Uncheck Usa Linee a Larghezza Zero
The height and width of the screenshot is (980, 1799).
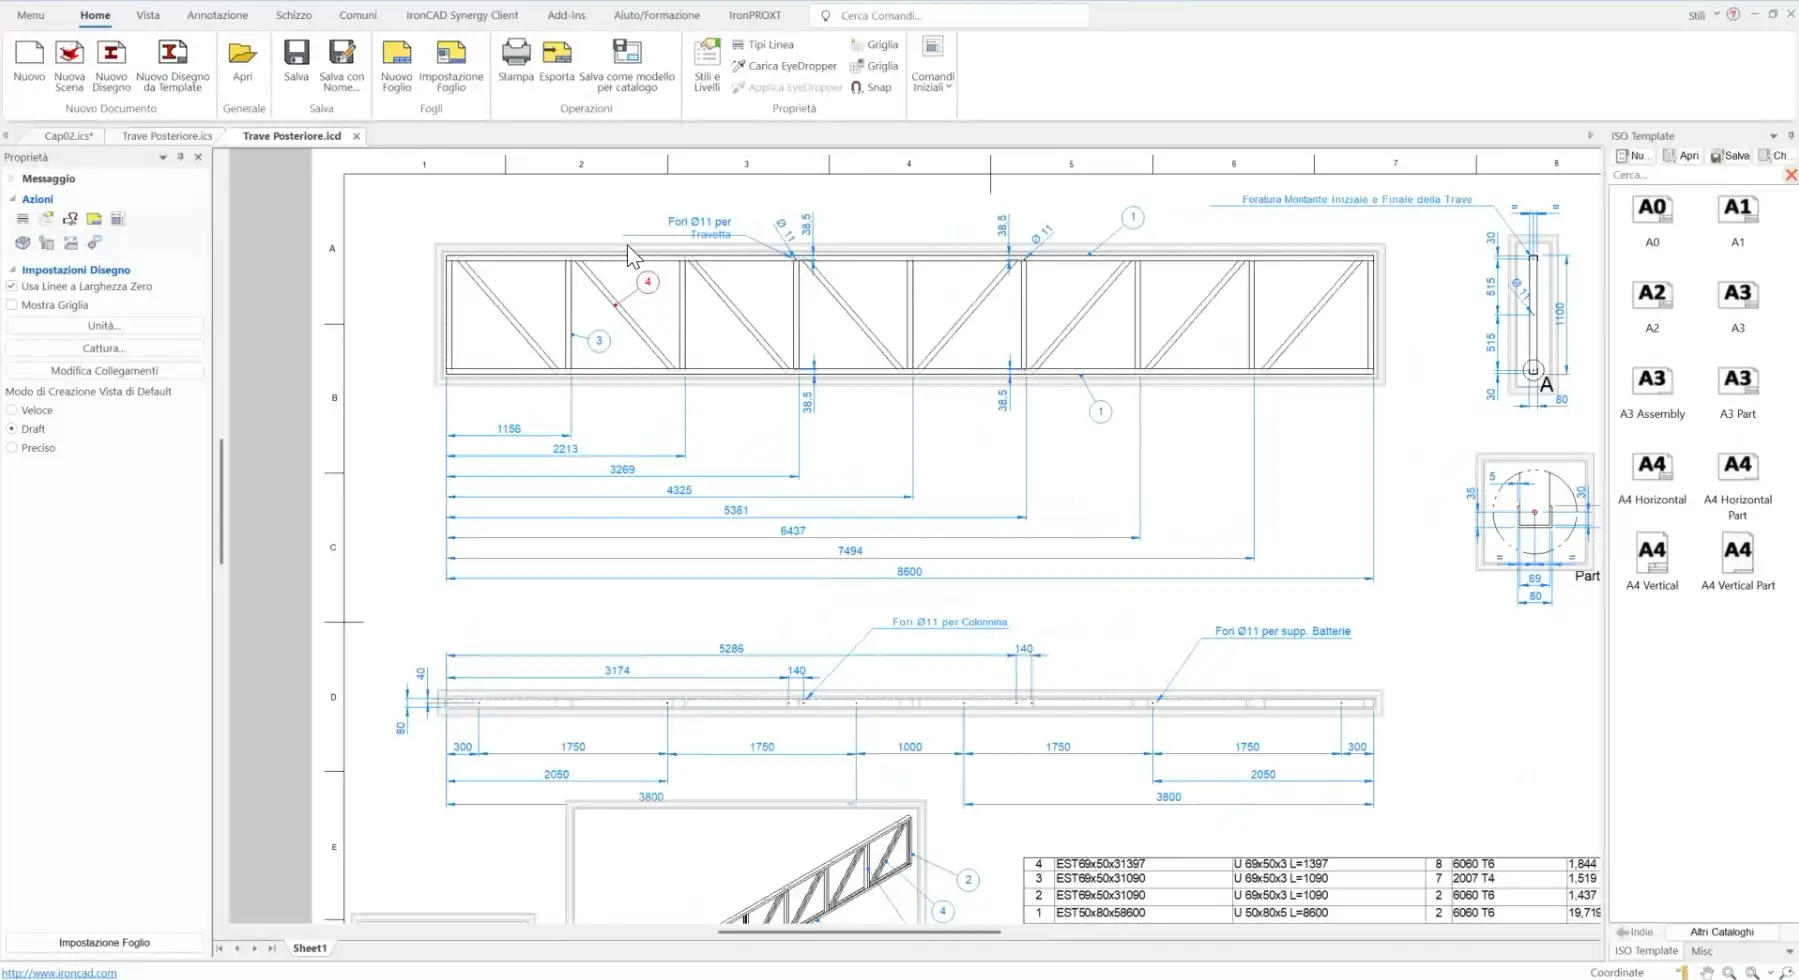click(x=12, y=286)
